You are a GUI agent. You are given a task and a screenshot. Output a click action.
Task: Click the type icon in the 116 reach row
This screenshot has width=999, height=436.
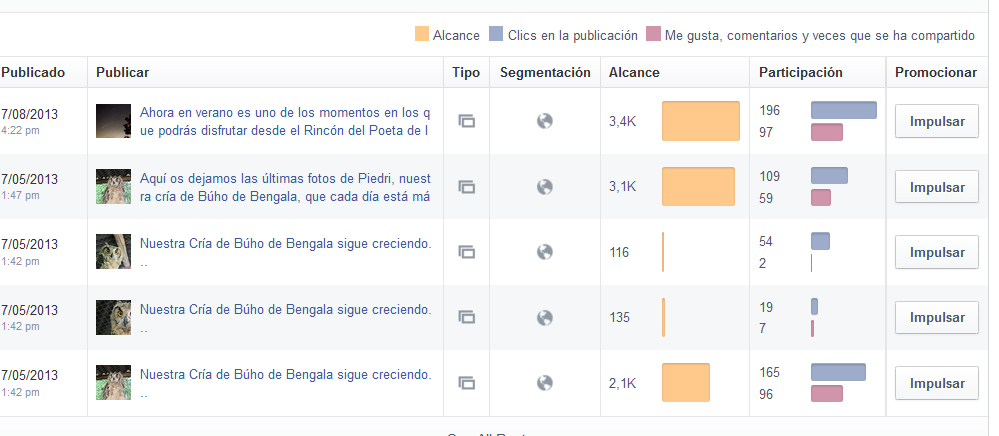466,252
